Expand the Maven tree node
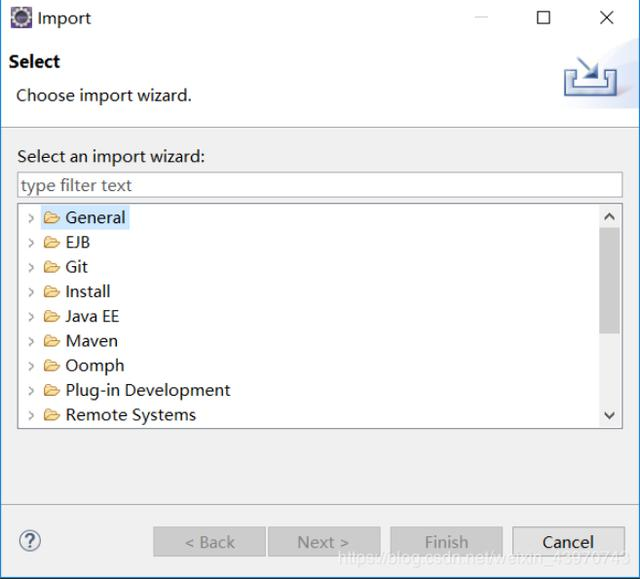 pyautogui.click(x=31, y=341)
